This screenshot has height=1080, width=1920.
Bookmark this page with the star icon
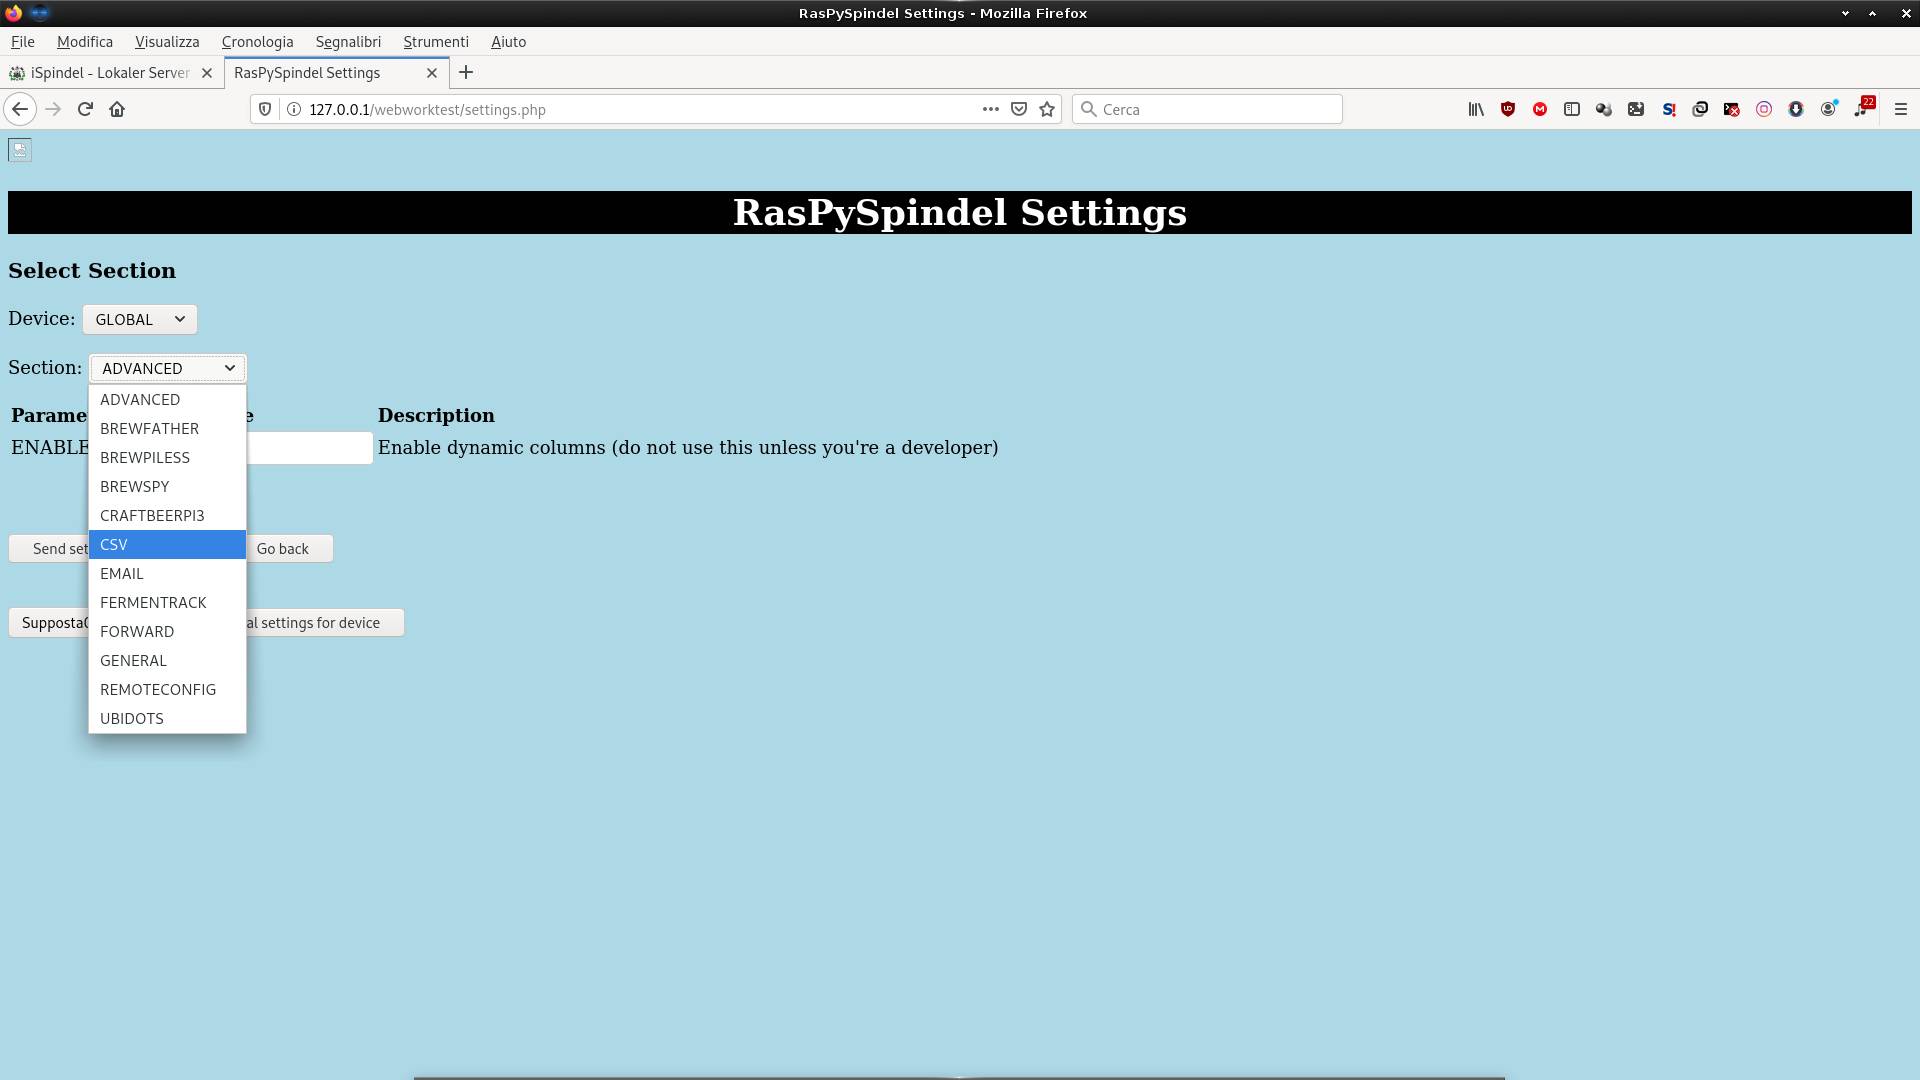click(1047, 110)
